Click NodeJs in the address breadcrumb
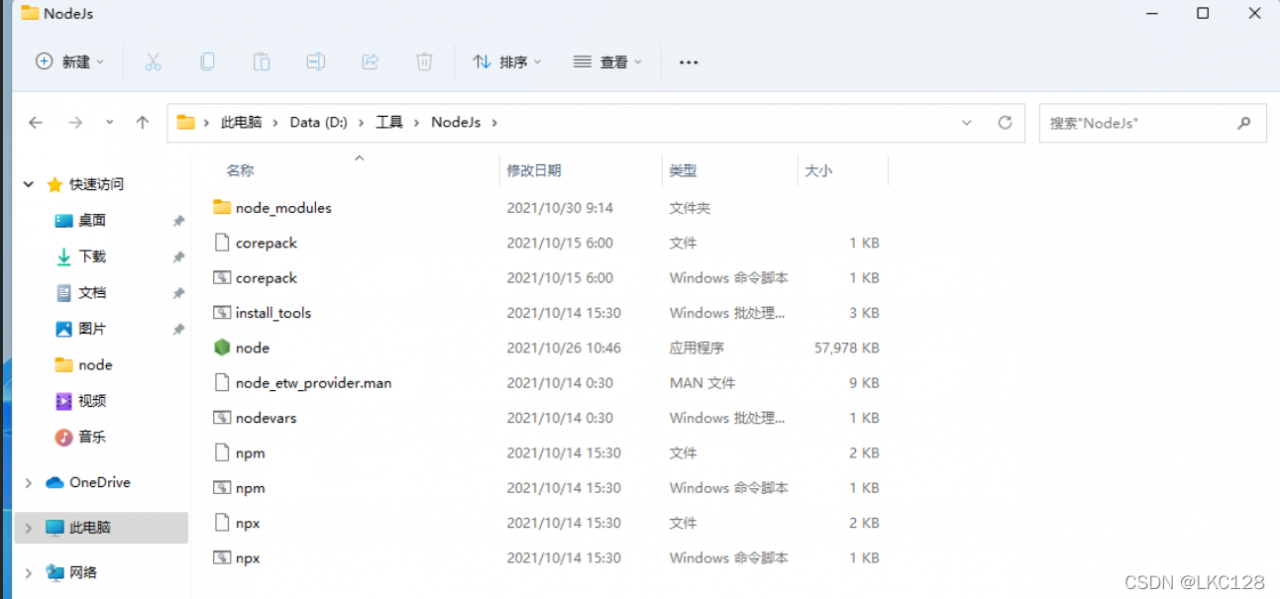Viewport: 1280px width, 599px height. [456, 122]
